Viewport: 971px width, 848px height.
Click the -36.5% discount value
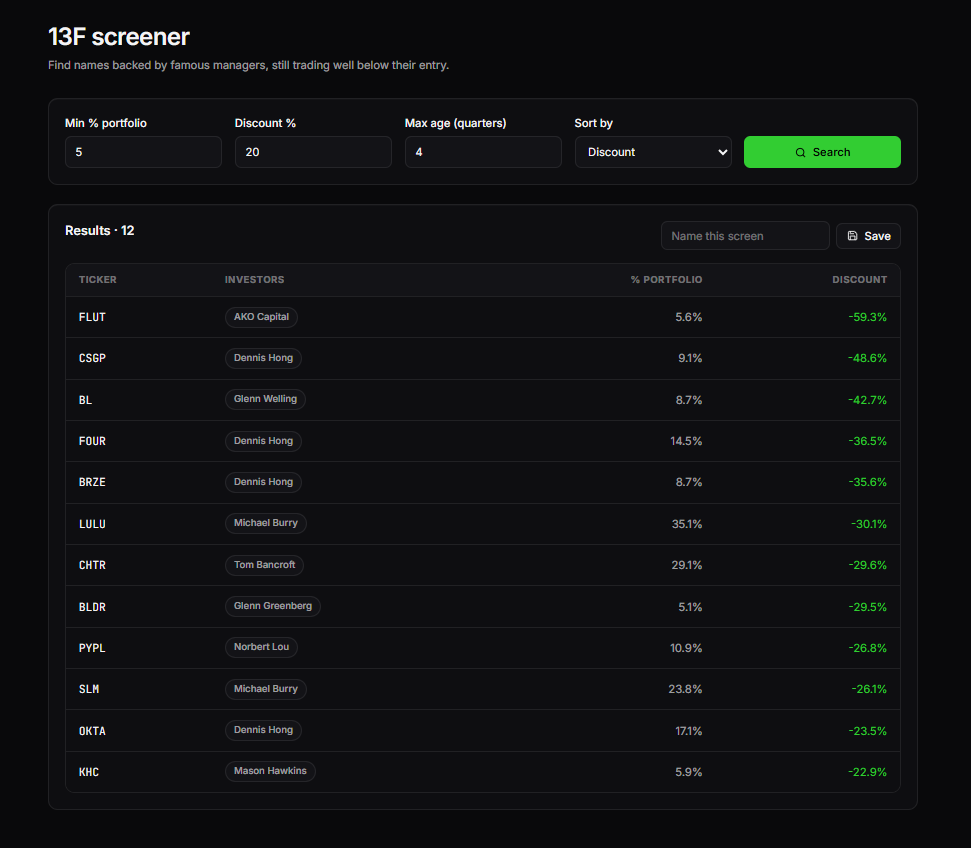coord(867,441)
